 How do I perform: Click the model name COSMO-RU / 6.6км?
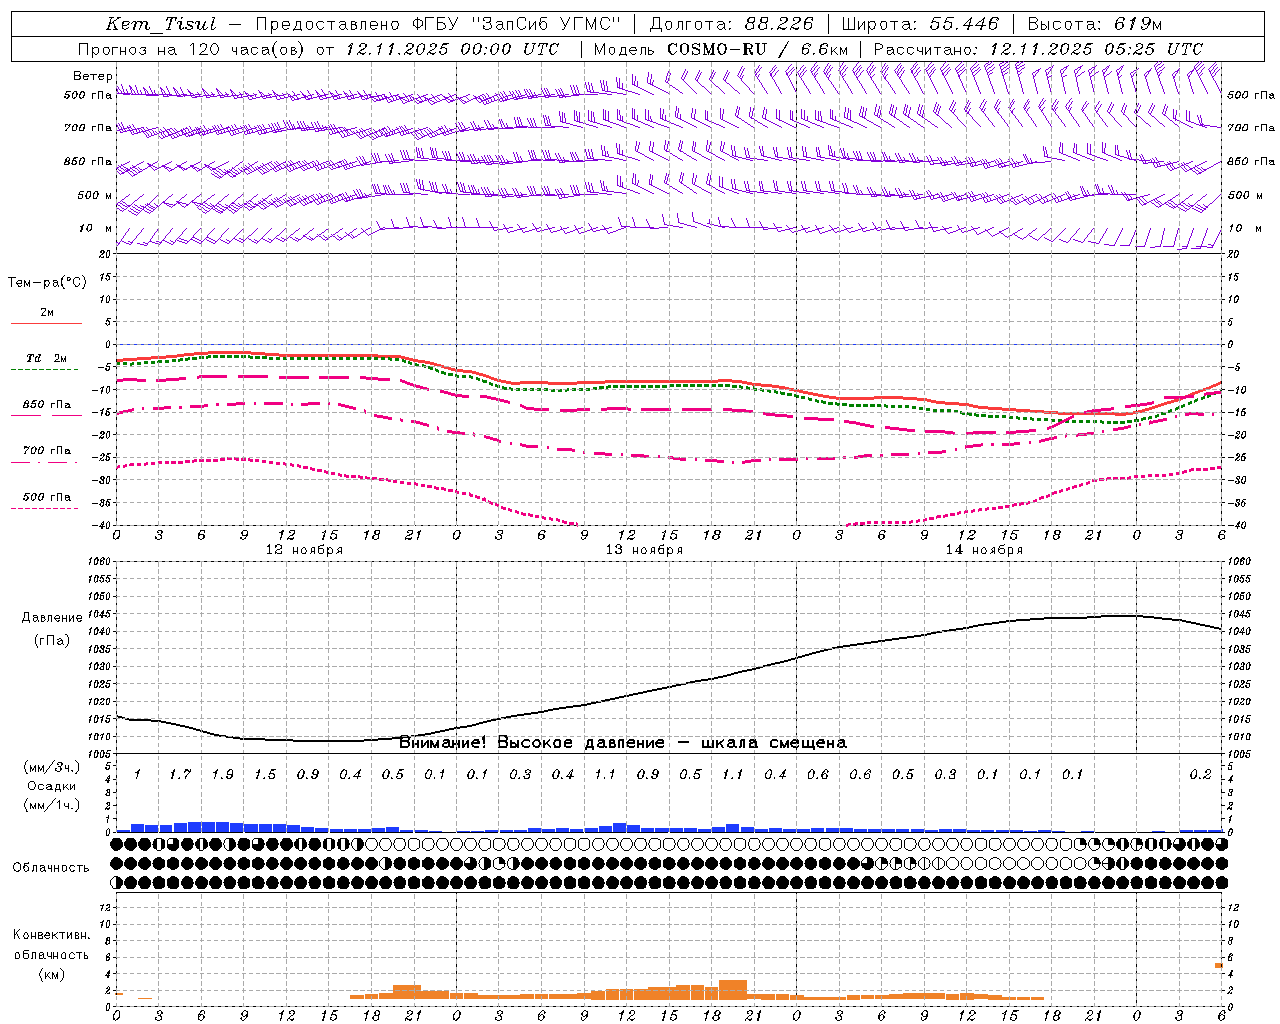click(x=757, y=49)
